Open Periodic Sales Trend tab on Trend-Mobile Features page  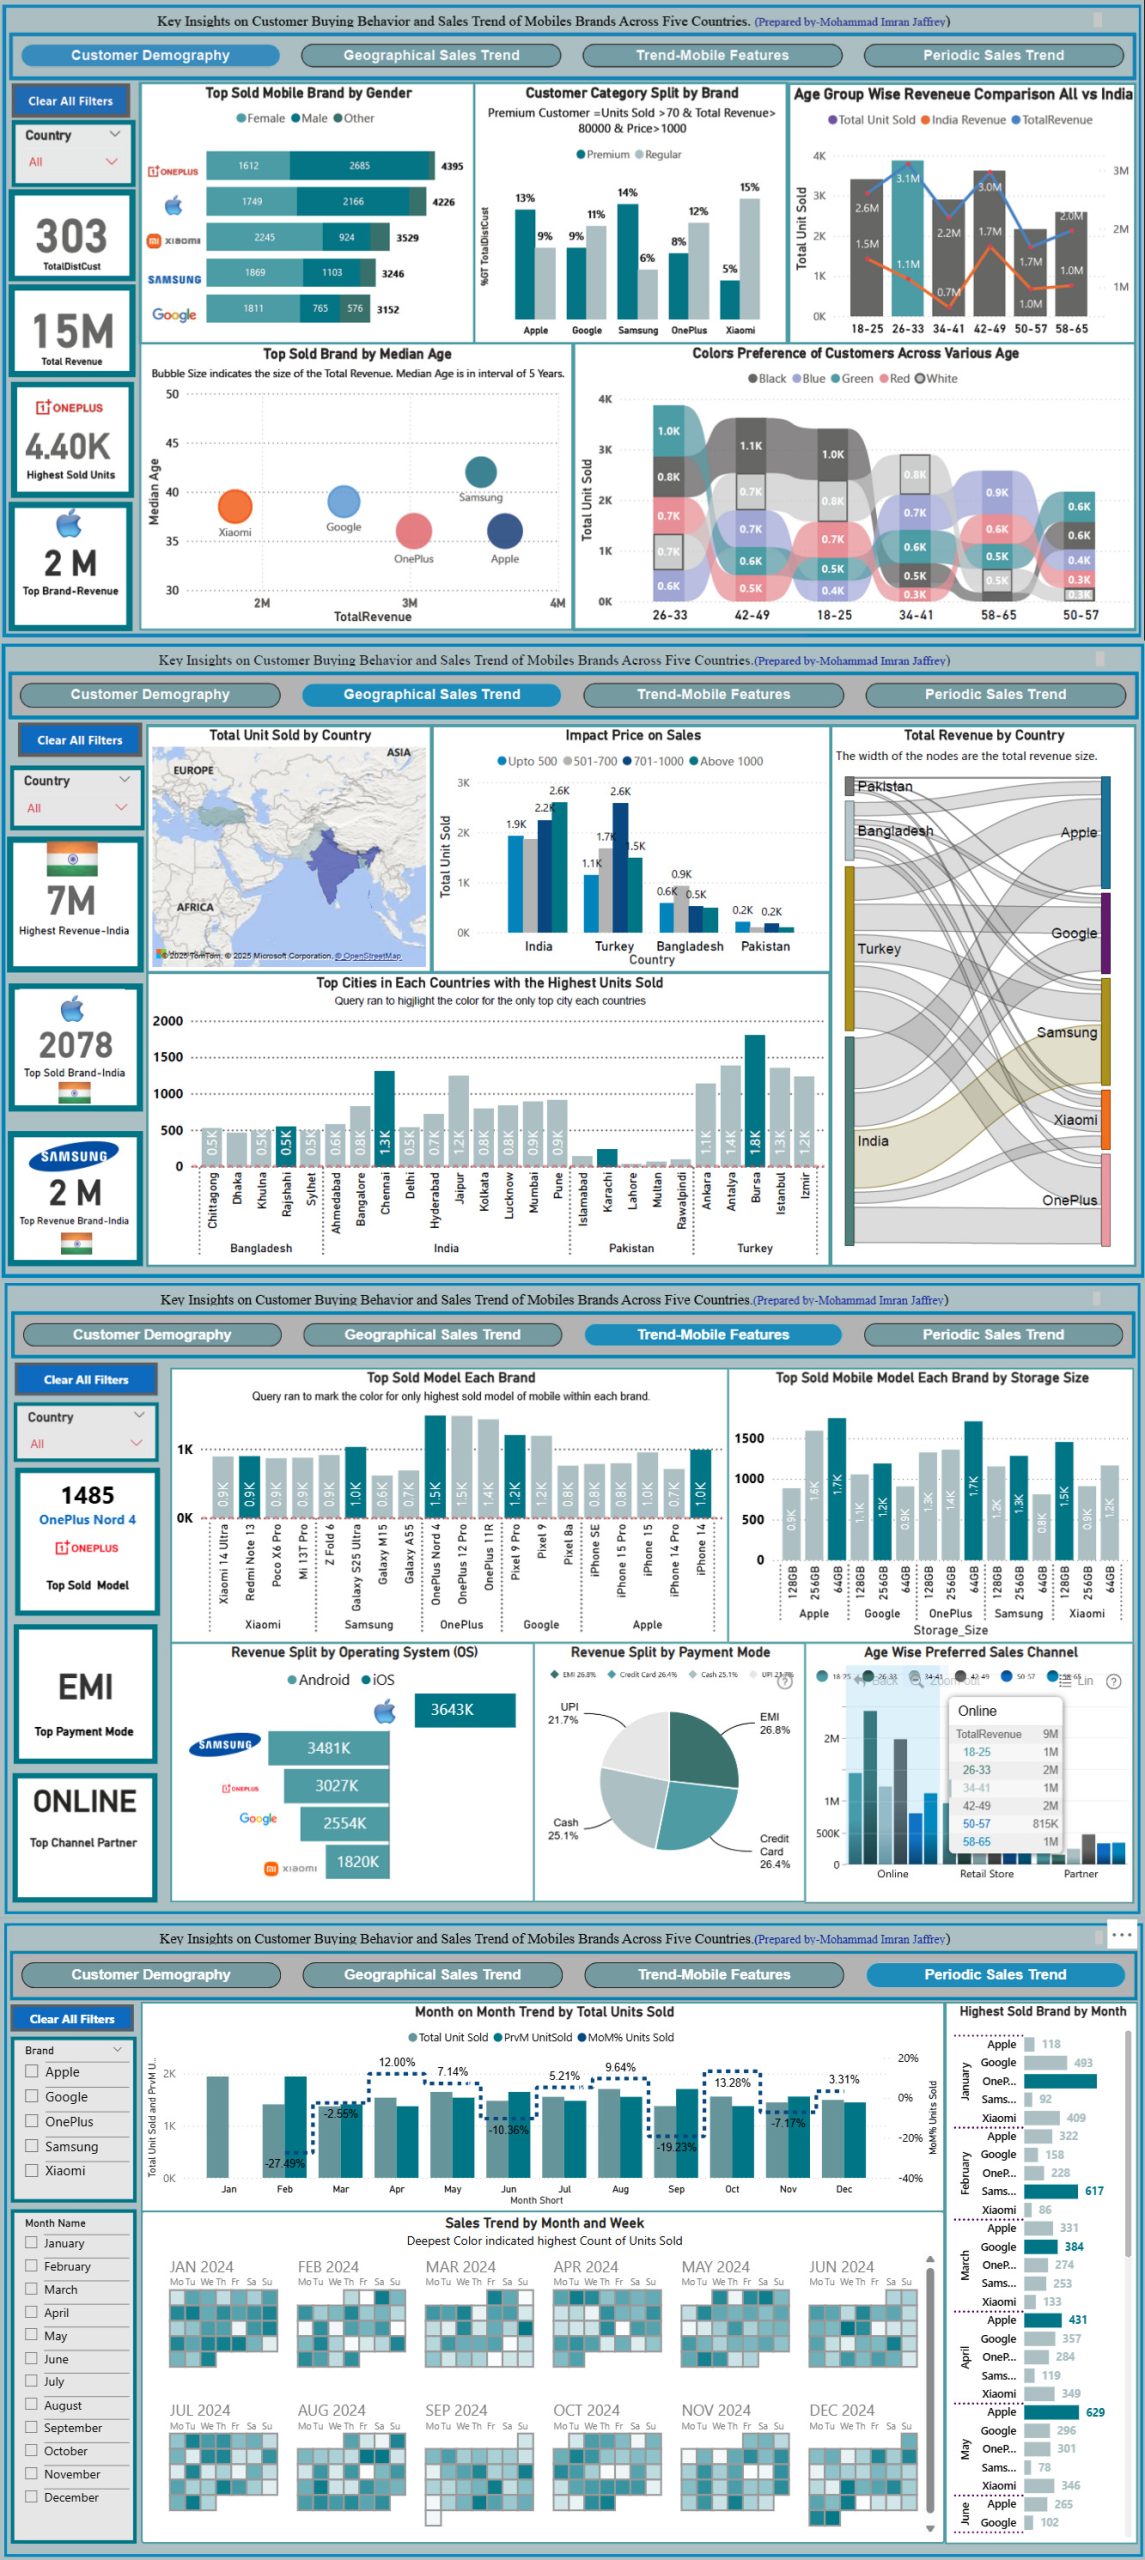pyautogui.click(x=993, y=1334)
